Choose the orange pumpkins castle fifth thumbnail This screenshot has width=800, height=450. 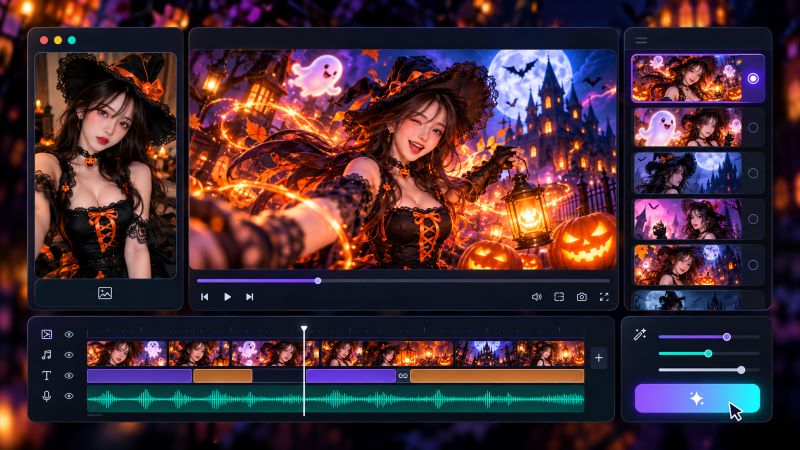(687, 265)
